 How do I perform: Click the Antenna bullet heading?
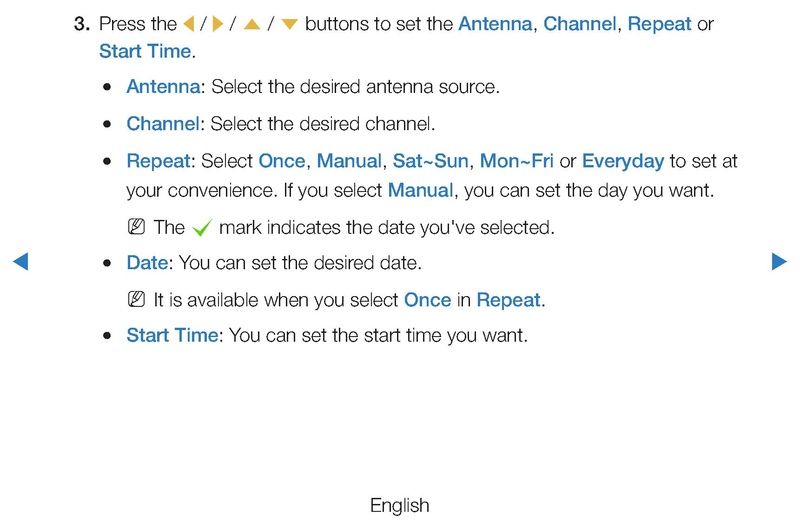(x=163, y=87)
